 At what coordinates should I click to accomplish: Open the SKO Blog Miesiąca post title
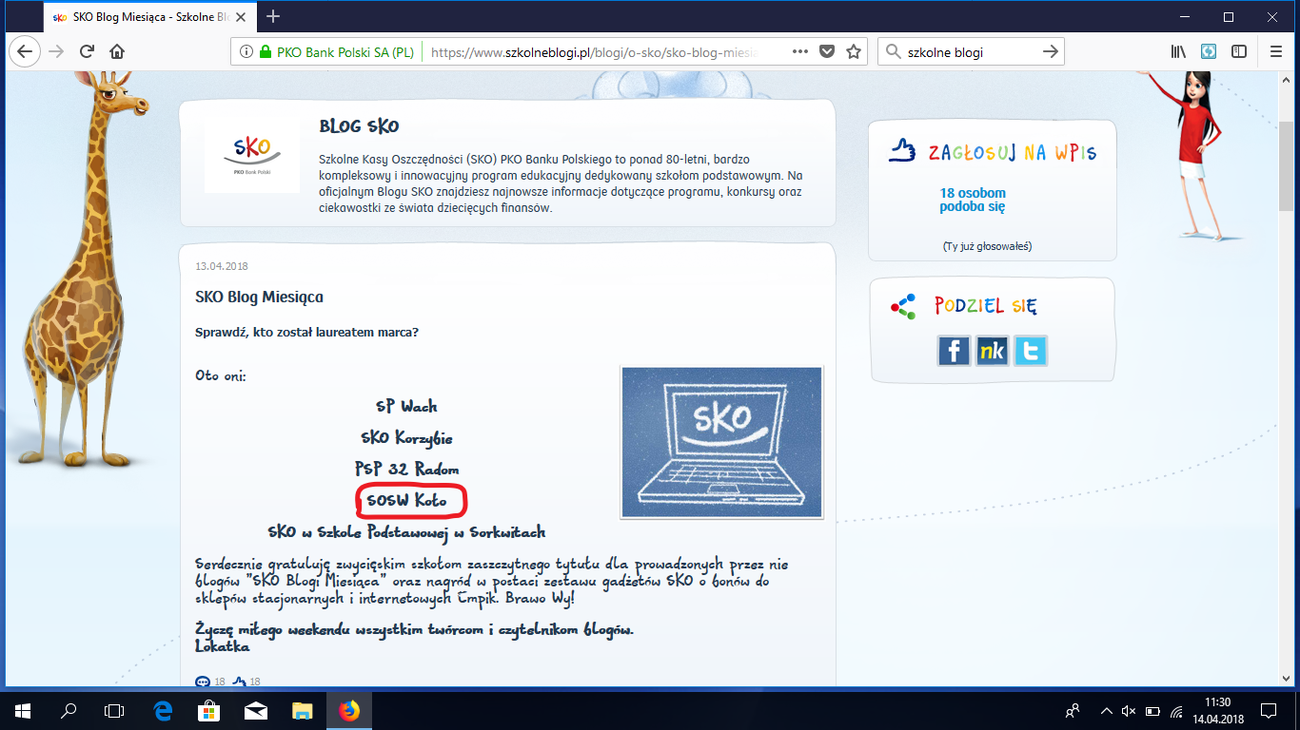tap(259, 297)
